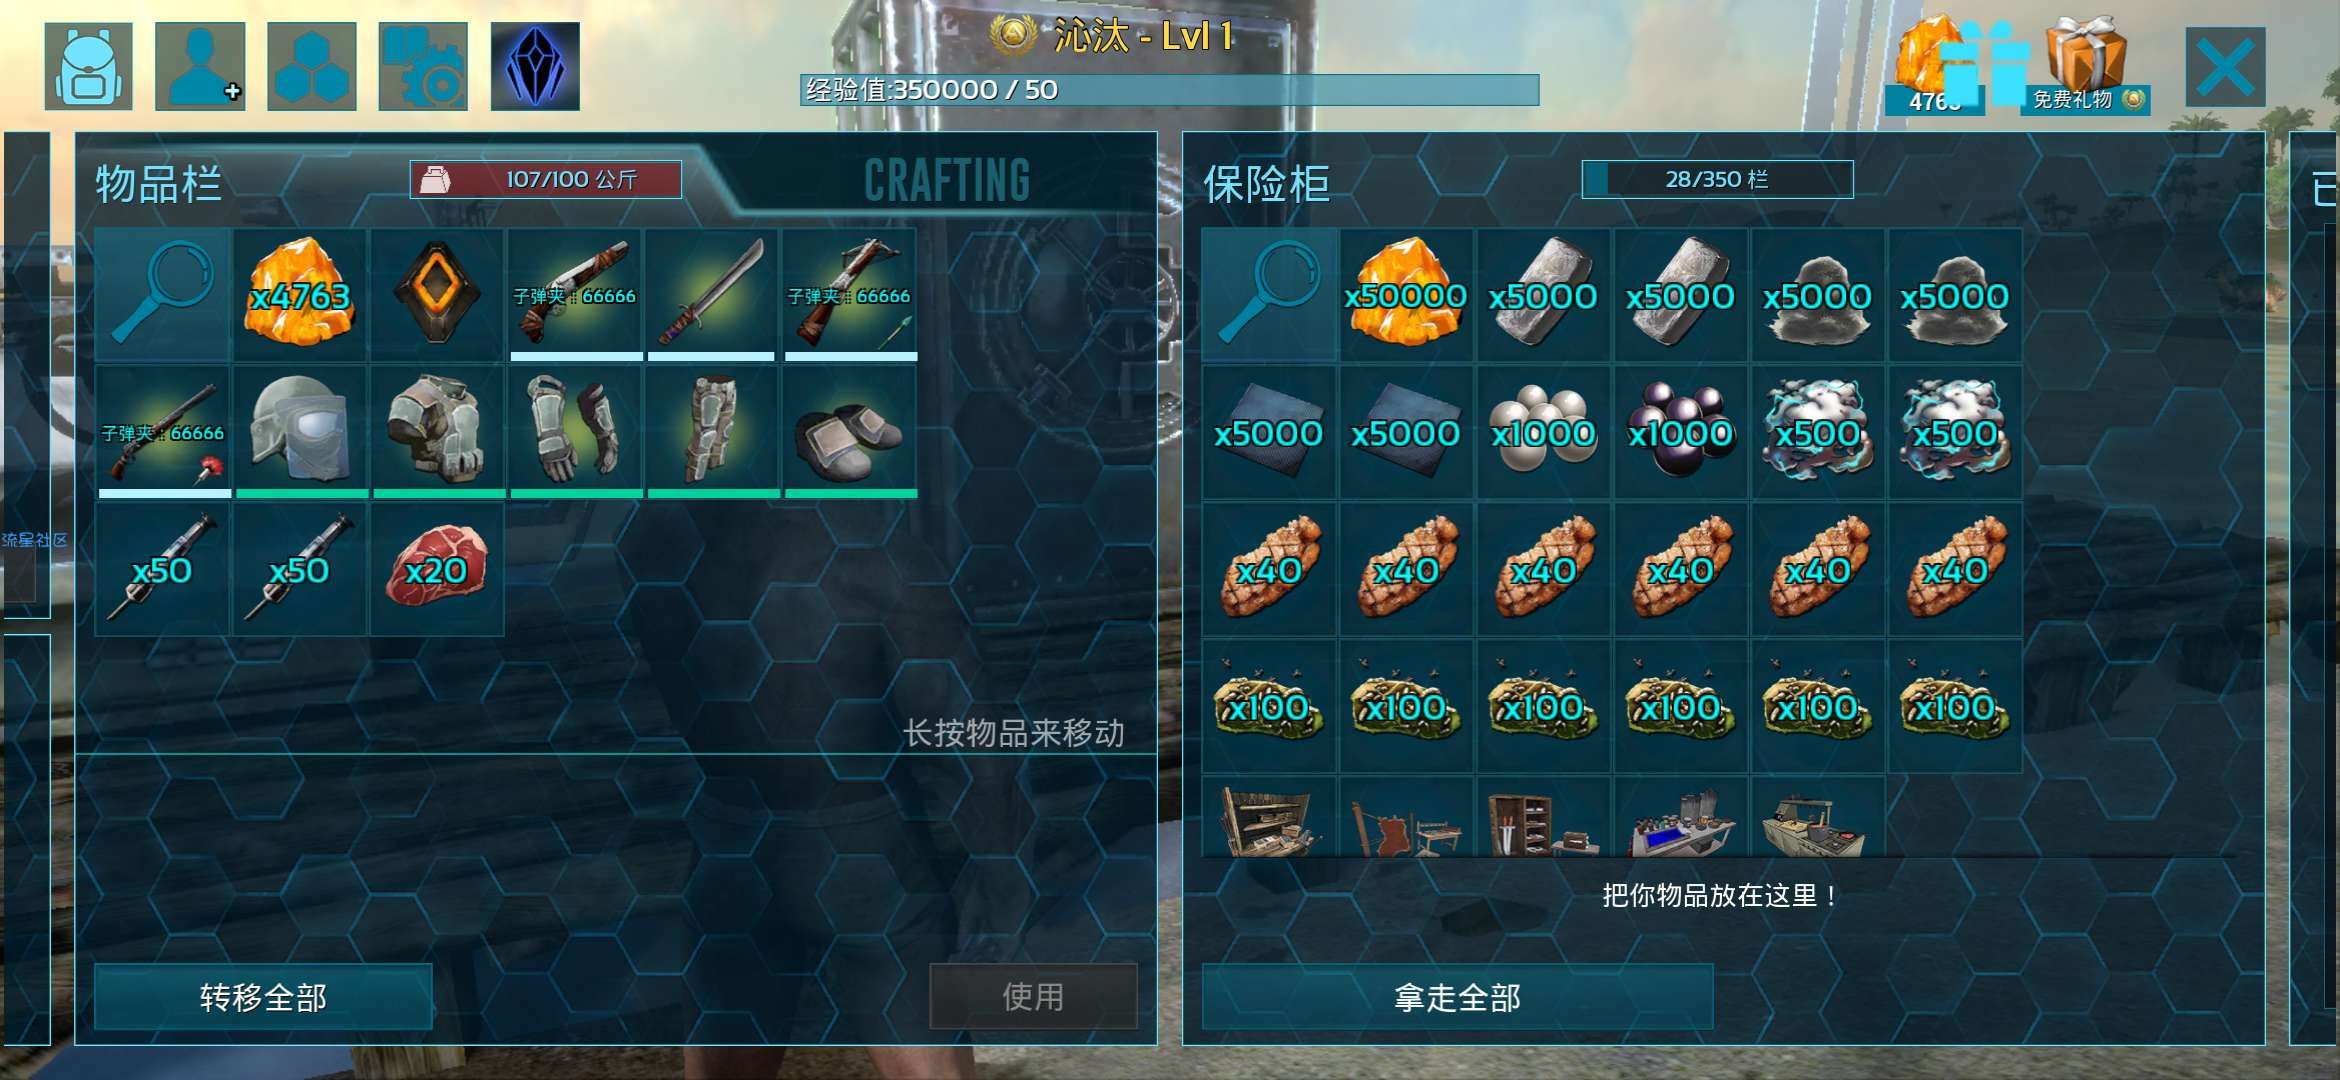Select the raw meat x20 stack
2340x1080 pixels.
pyautogui.click(x=437, y=569)
